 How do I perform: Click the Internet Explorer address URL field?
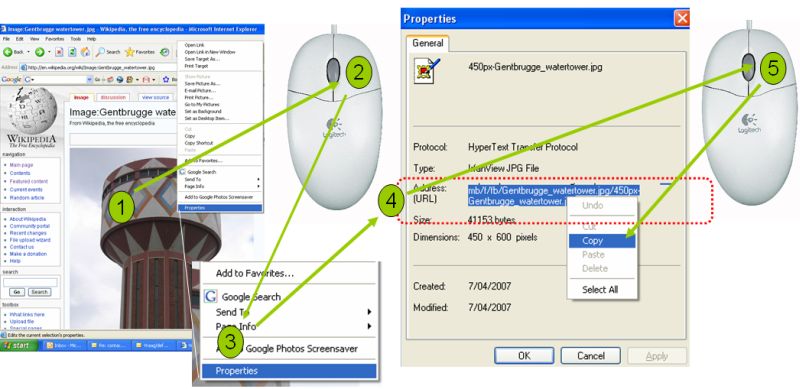[x=99, y=67]
